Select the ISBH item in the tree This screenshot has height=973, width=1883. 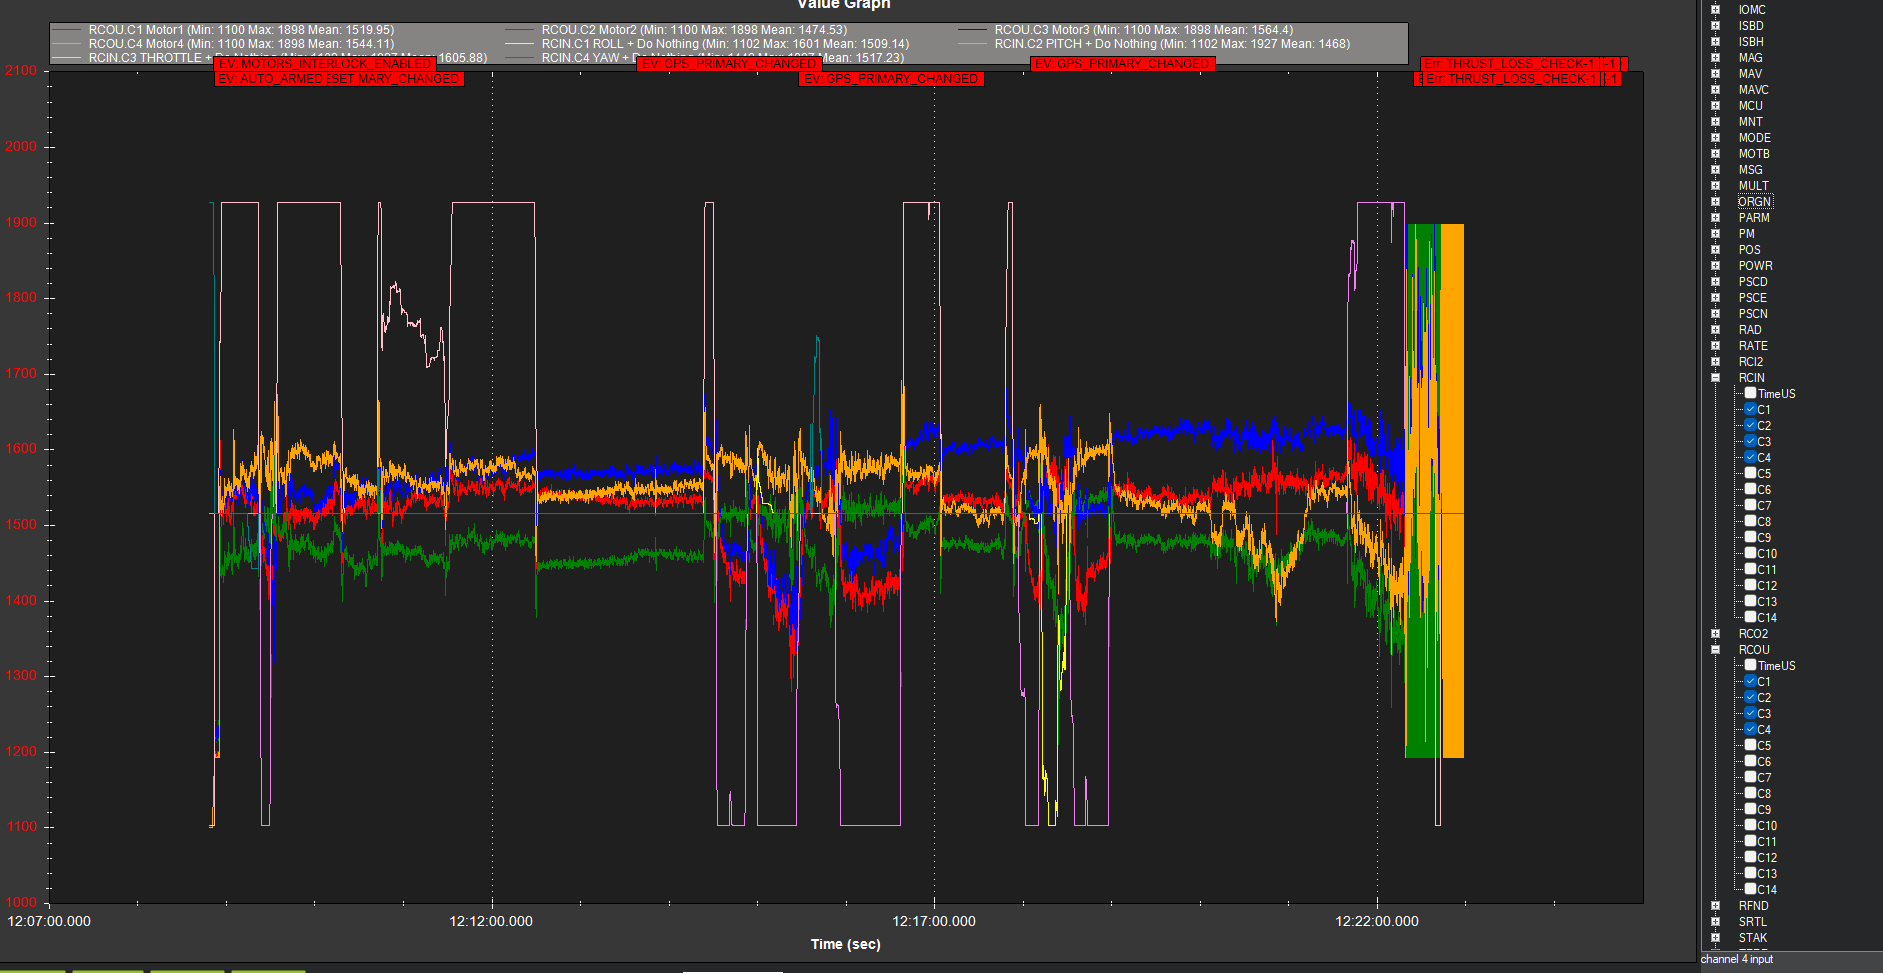click(1751, 42)
